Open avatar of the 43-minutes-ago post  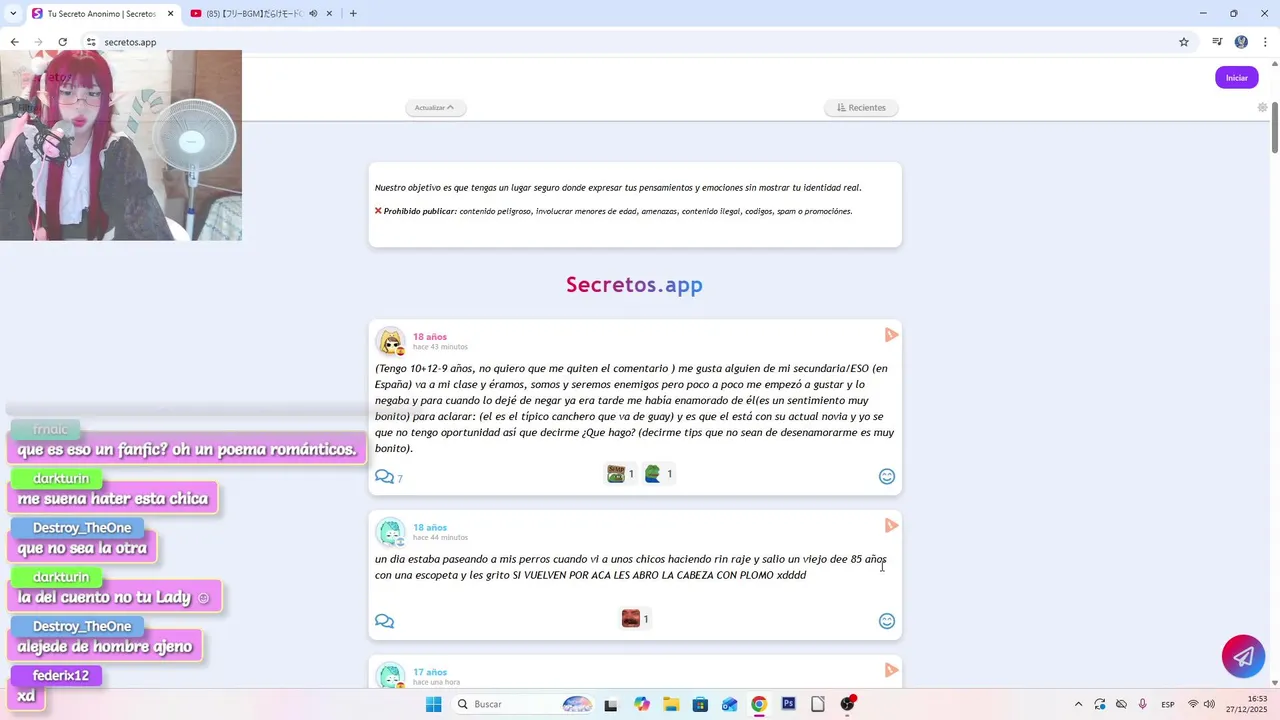click(390, 341)
